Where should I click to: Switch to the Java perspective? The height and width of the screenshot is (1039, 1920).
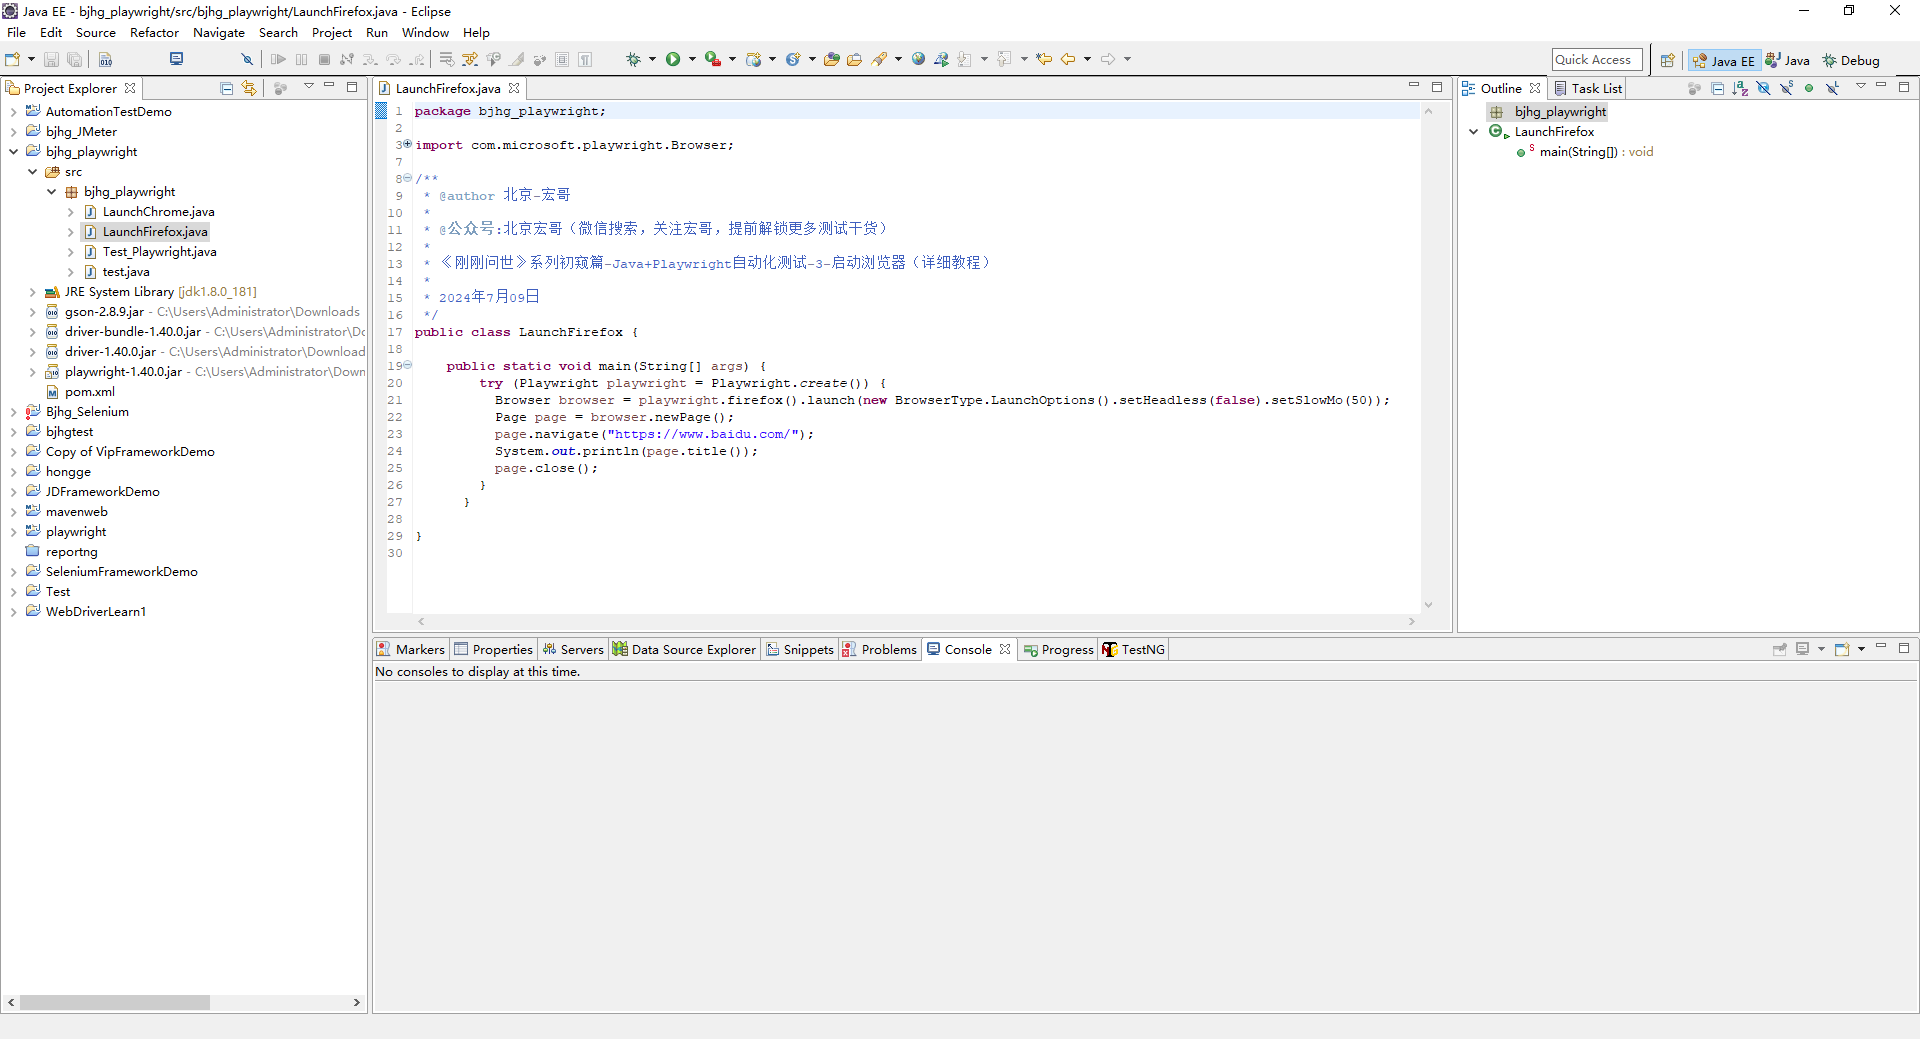(x=1787, y=61)
